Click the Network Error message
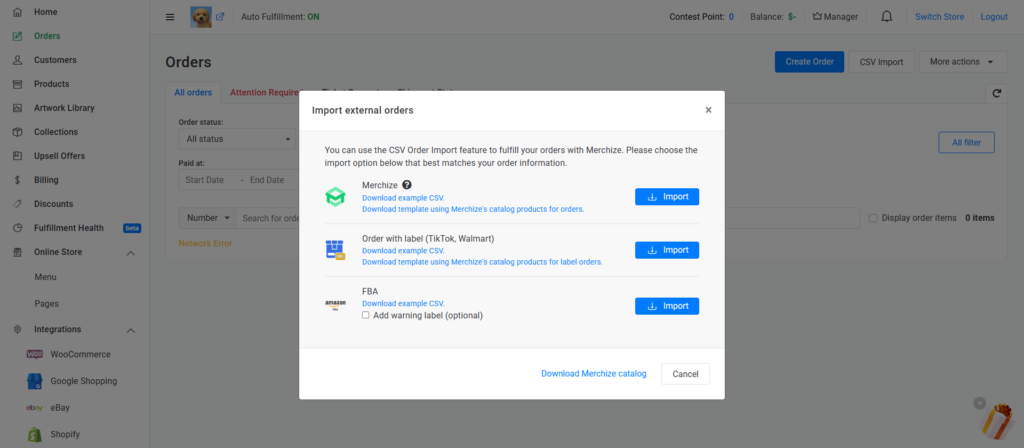Screen dimensions: 1024x448 [x=205, y=244]
